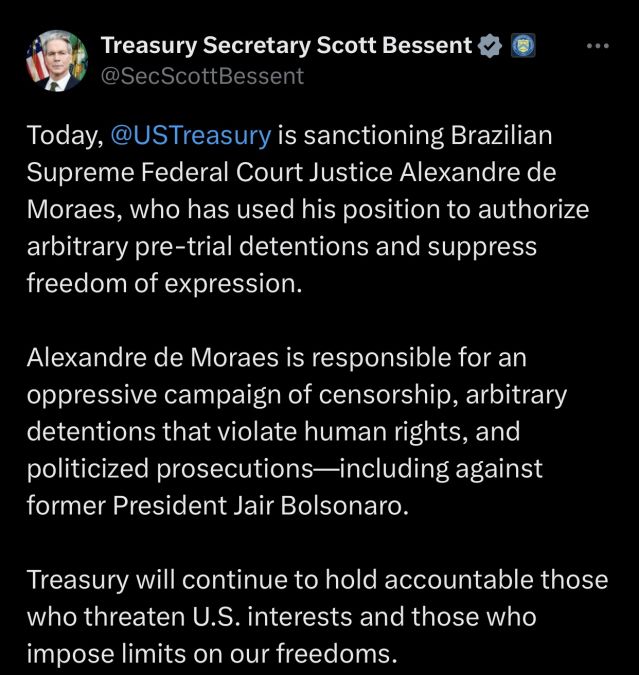Open the three-dot more options menu
Viewport: 639px width, 675px height.
[598, 46]
